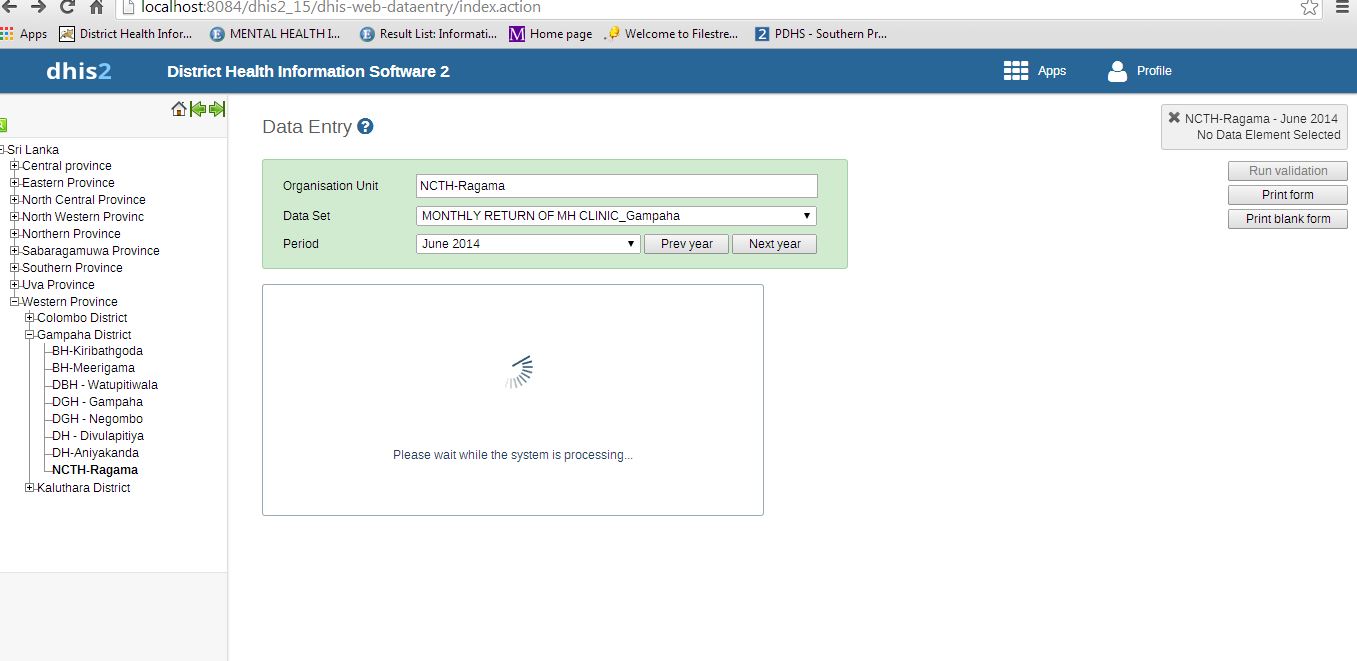Select DBH - Watupitiwala in tree
This screenshot has width=1357, height=661.
pyautogui.click(x=105, y=385)
